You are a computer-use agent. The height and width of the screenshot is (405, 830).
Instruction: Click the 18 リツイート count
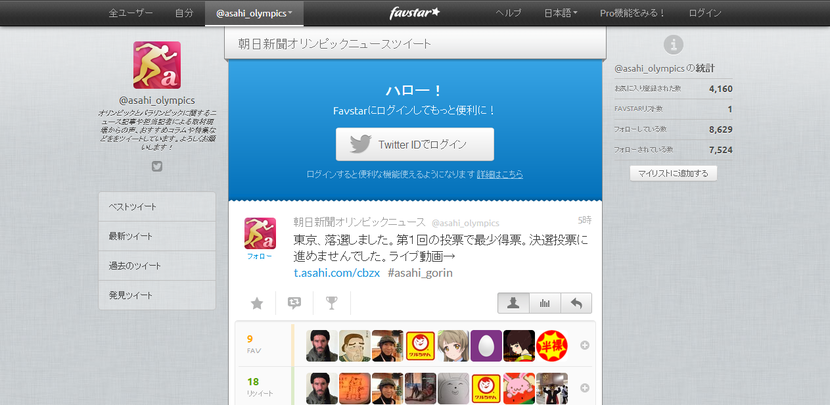point(252,382)
